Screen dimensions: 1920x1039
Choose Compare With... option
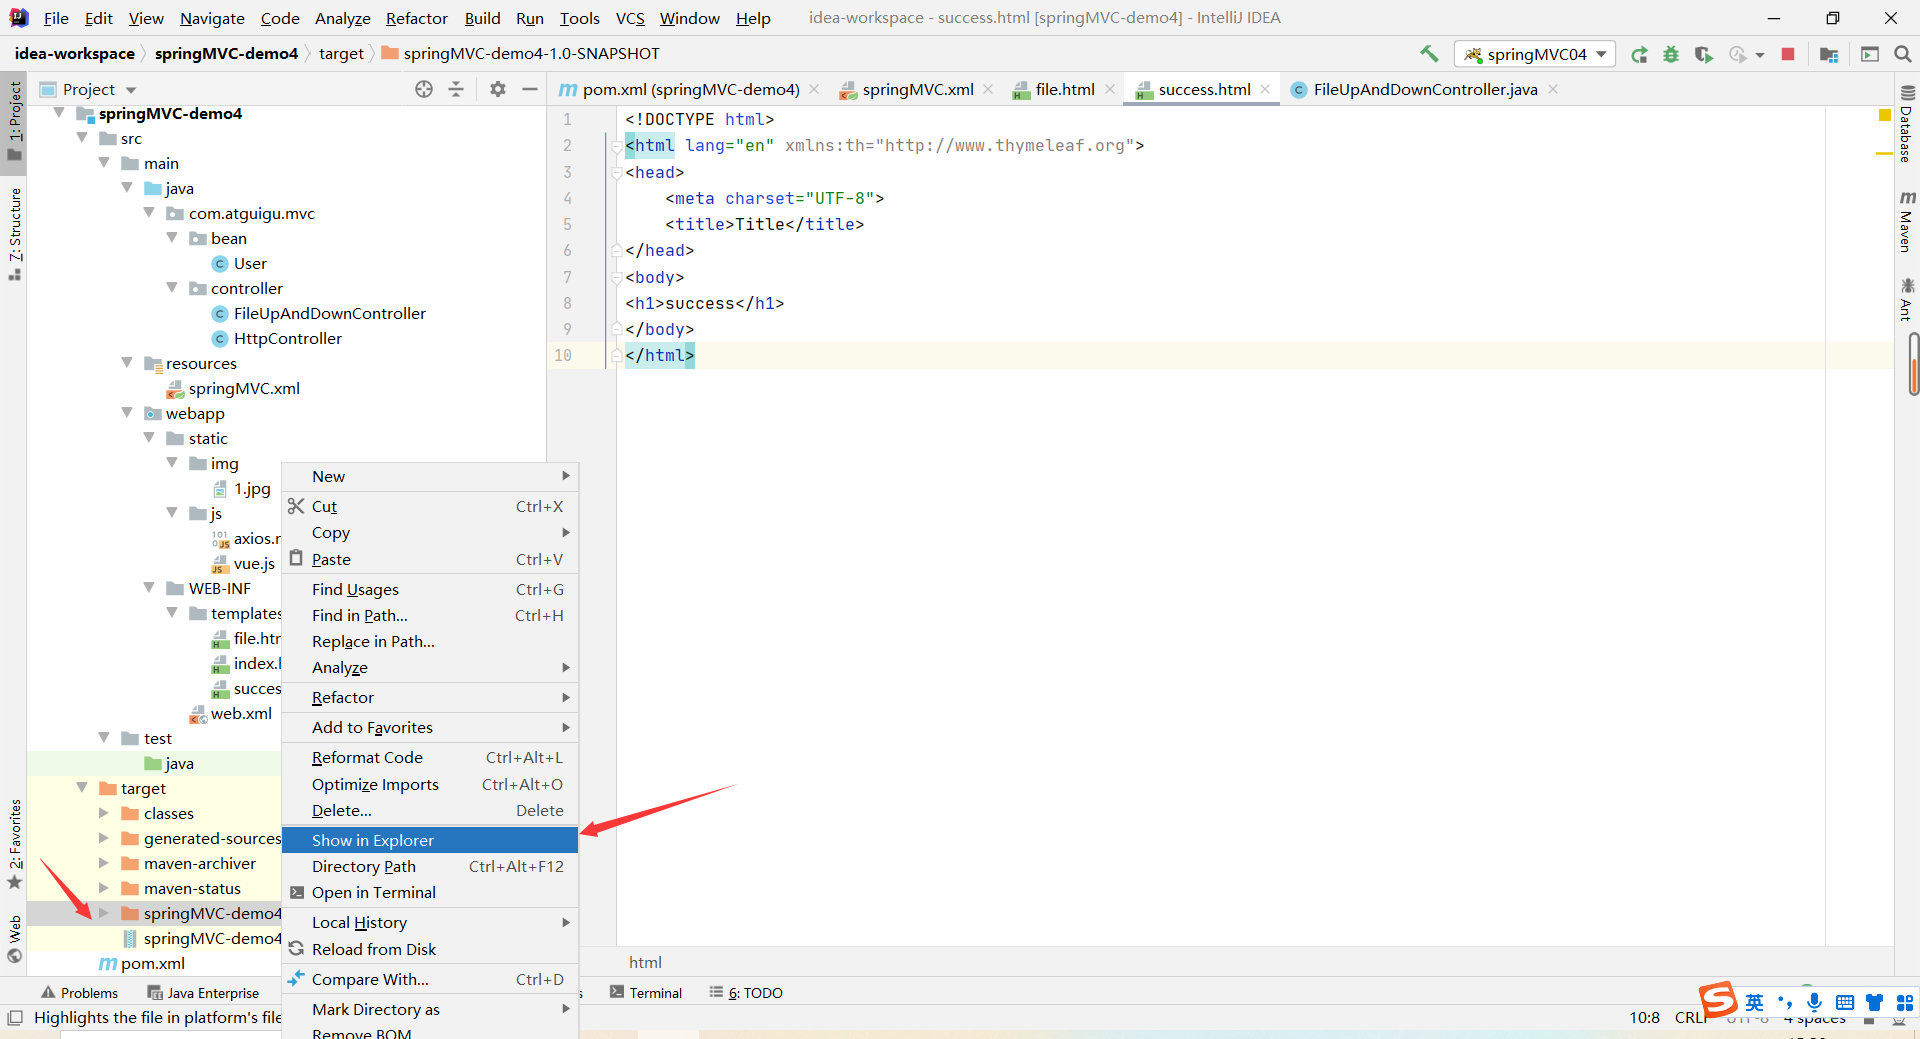pos(430,979)
